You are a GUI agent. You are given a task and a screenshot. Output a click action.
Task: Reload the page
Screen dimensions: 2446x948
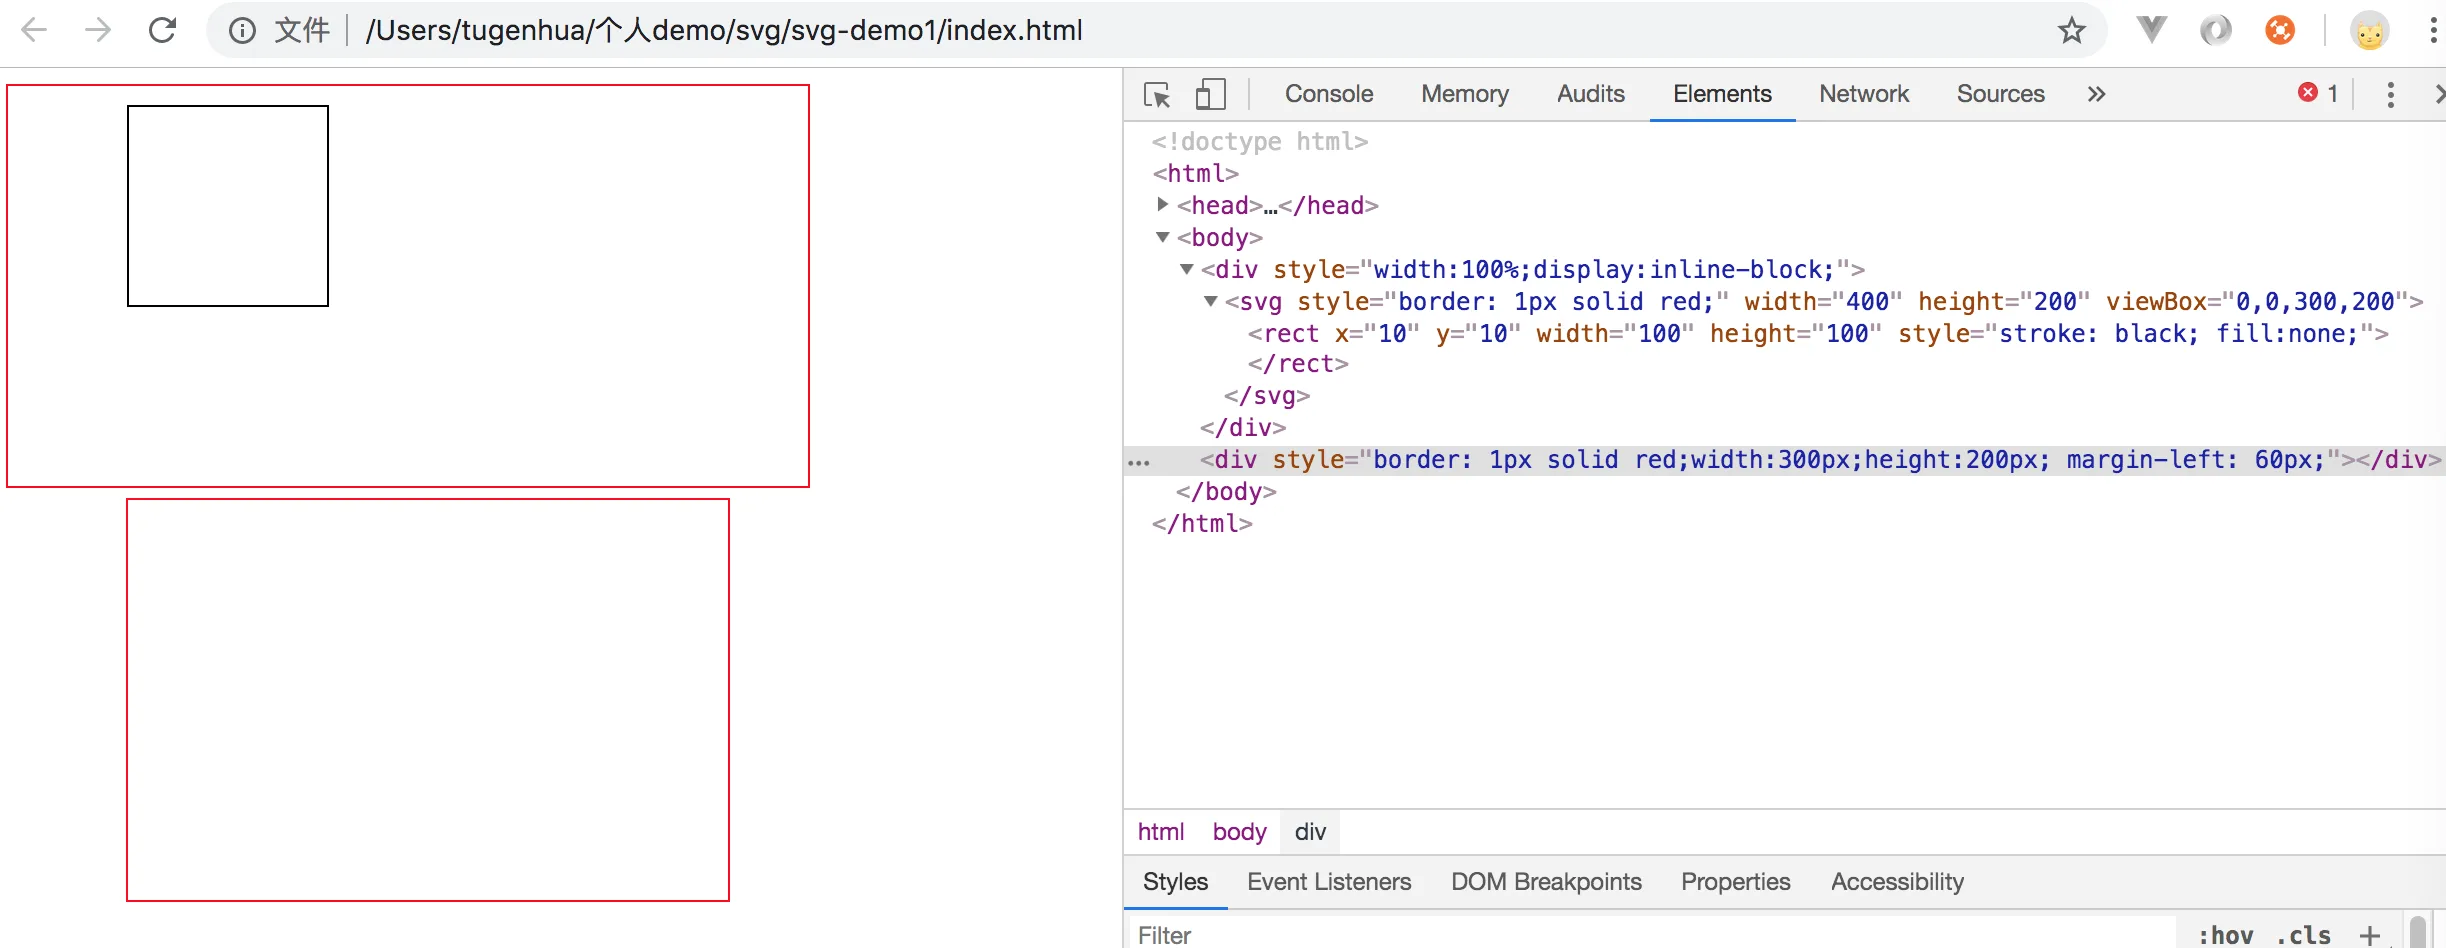(x=162, y=30)
